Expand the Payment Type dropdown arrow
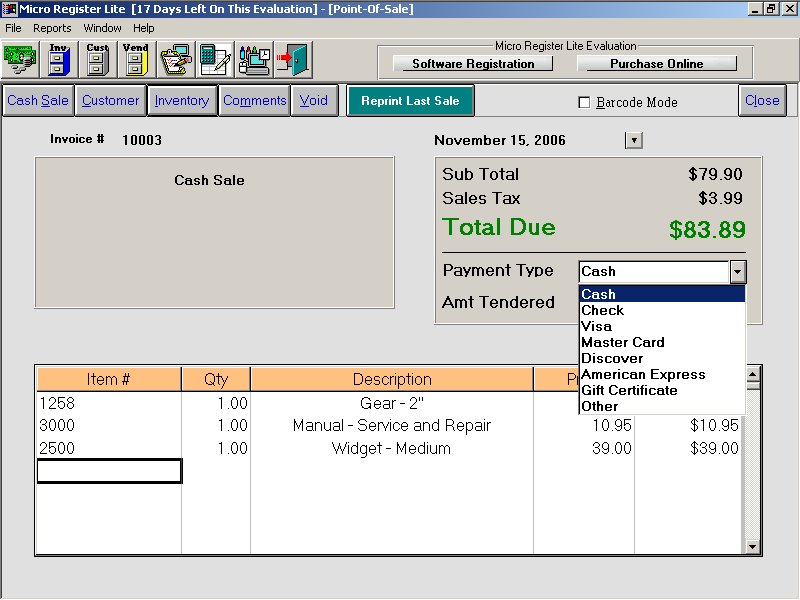Image resolution: width=800 pixels, height=600 pixels. 737,271
